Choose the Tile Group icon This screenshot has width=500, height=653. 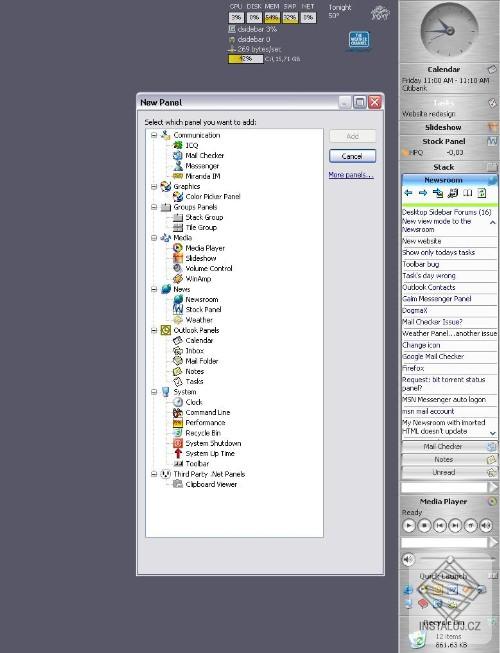click(178, 227)
